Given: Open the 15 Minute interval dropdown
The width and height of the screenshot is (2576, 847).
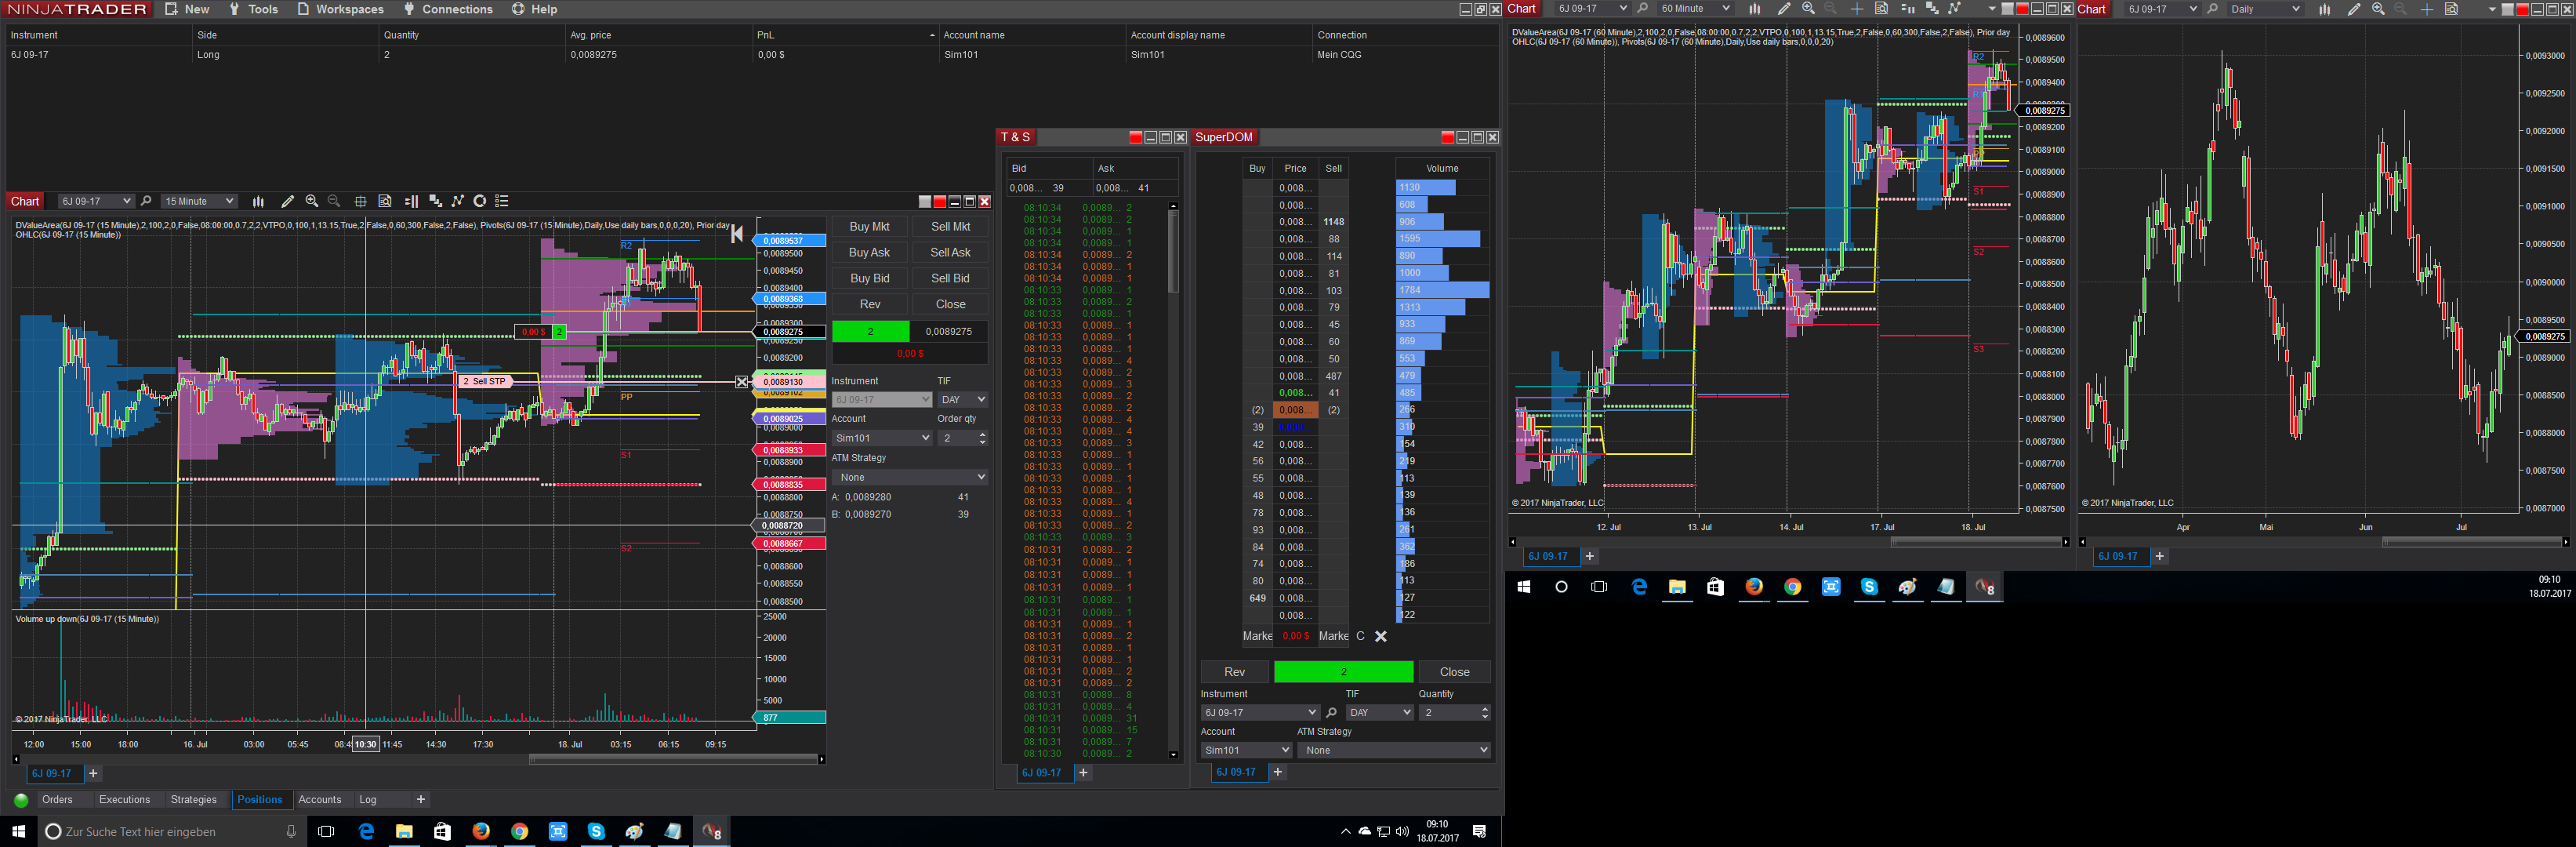Looking at the screenshot, I should (199, 201).
